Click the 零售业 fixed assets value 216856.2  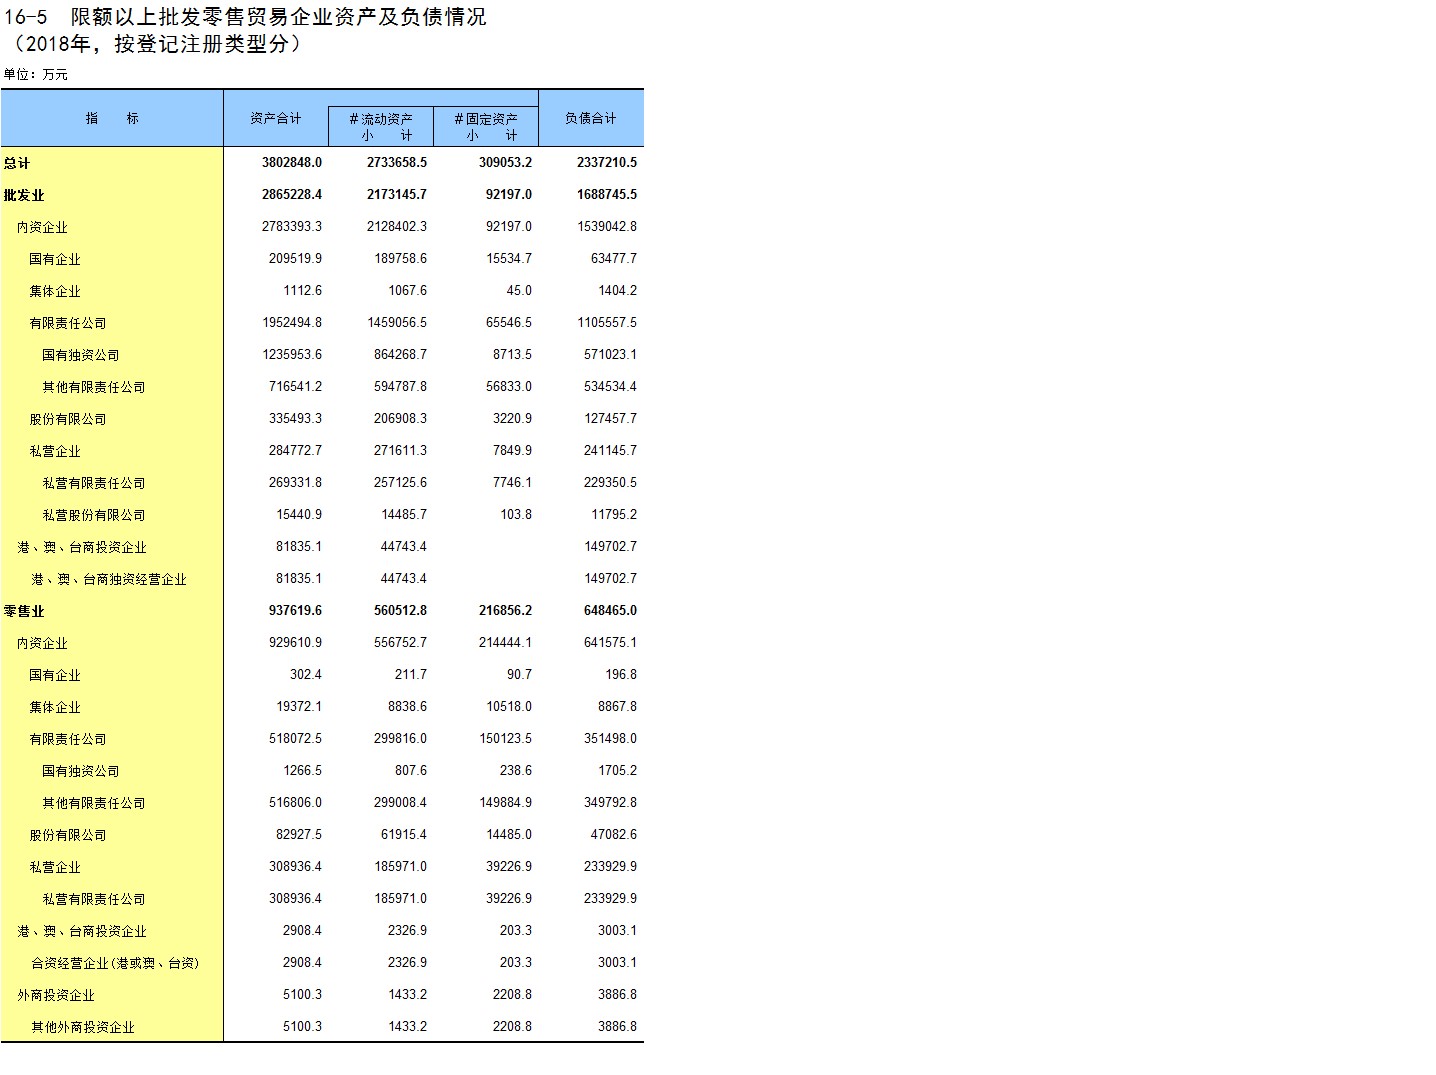tap(505, 610)
